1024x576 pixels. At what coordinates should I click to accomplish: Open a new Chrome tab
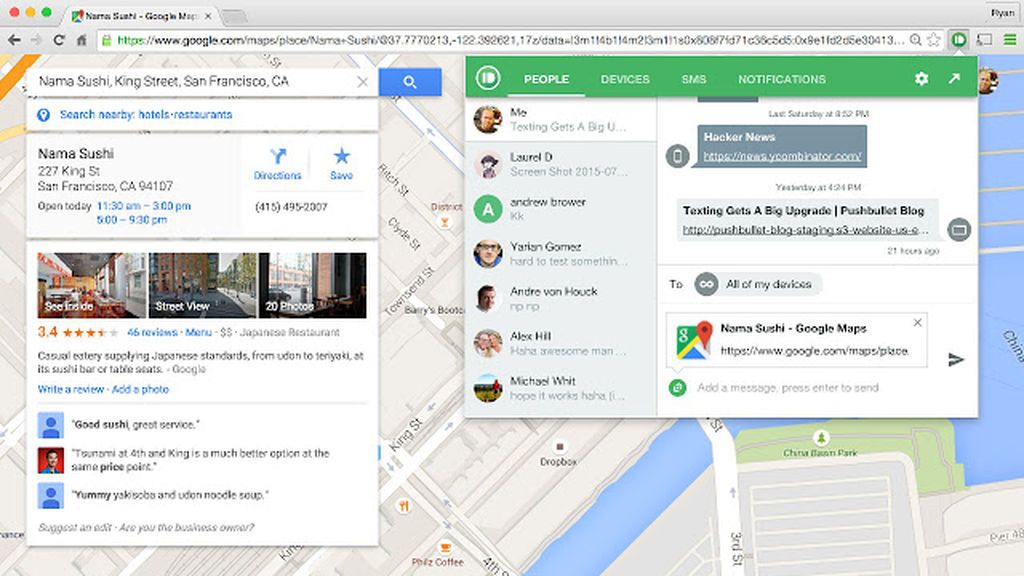coord(234,16)
